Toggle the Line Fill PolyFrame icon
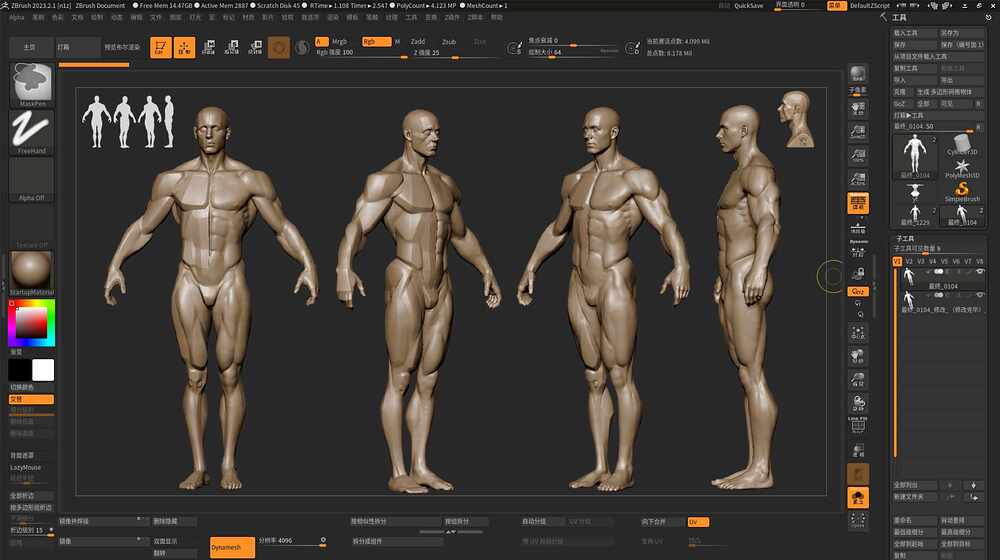 tap(858, 425)
